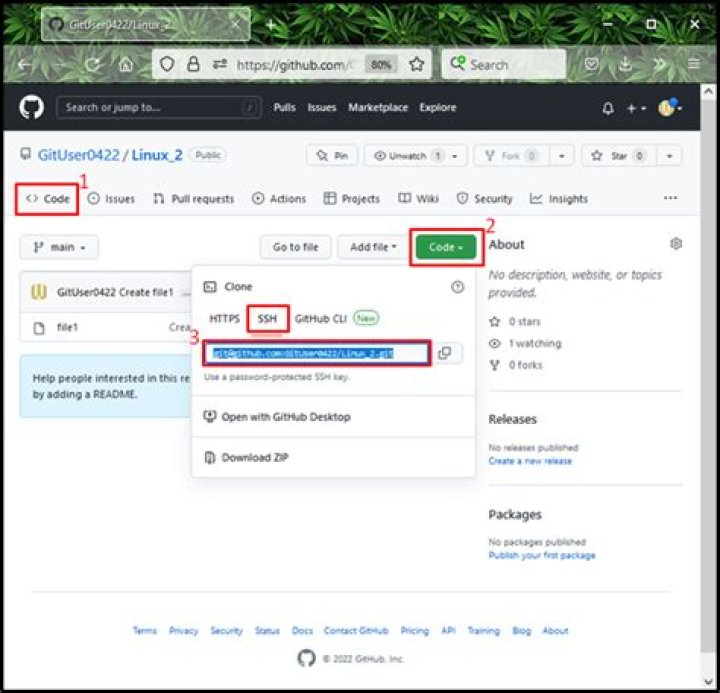Expand the Star lists dropdown arrow
The height and width of the screenshot is (693, 720).
point(669,156)
